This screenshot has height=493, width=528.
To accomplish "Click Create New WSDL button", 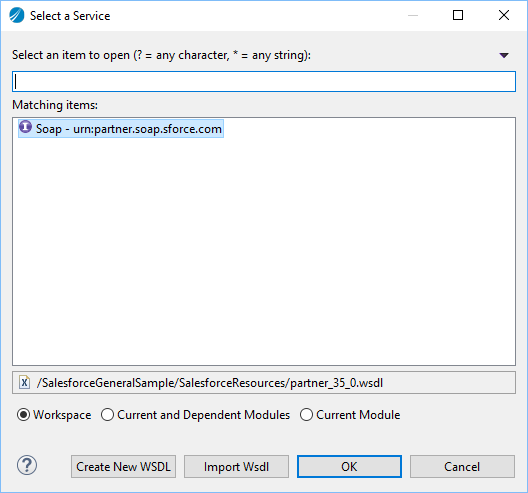I will (123, 467).
